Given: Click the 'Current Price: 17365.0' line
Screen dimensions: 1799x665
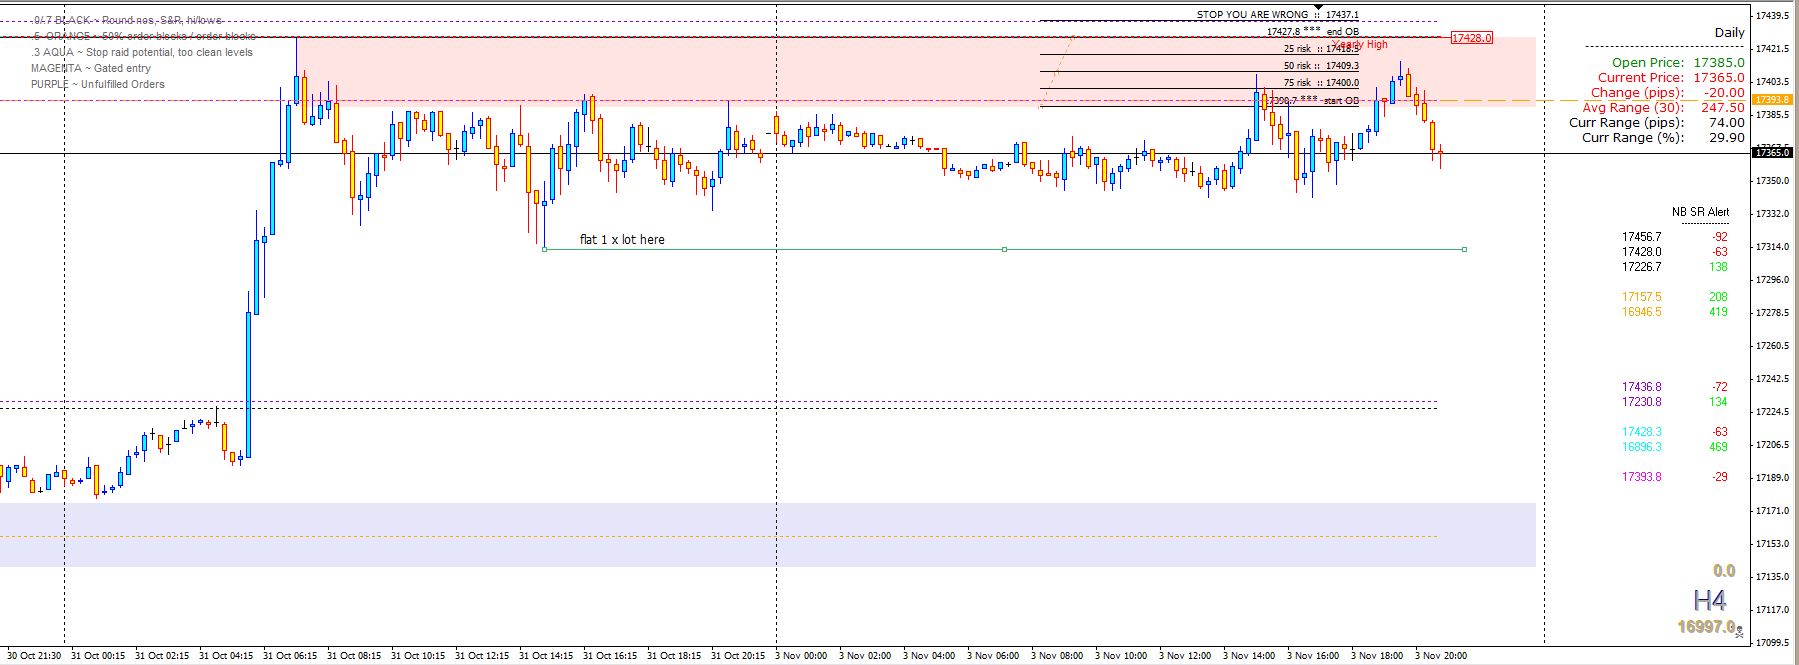Looking at the screenshot, I should pyautogui.click(x=1671, y=77).
